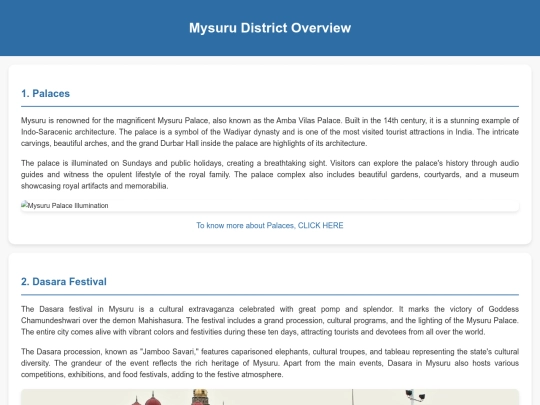Click the broken Mysuru Palace Illumination image
The height and width of the screenshot is (405, 540).
pos(270,206)
